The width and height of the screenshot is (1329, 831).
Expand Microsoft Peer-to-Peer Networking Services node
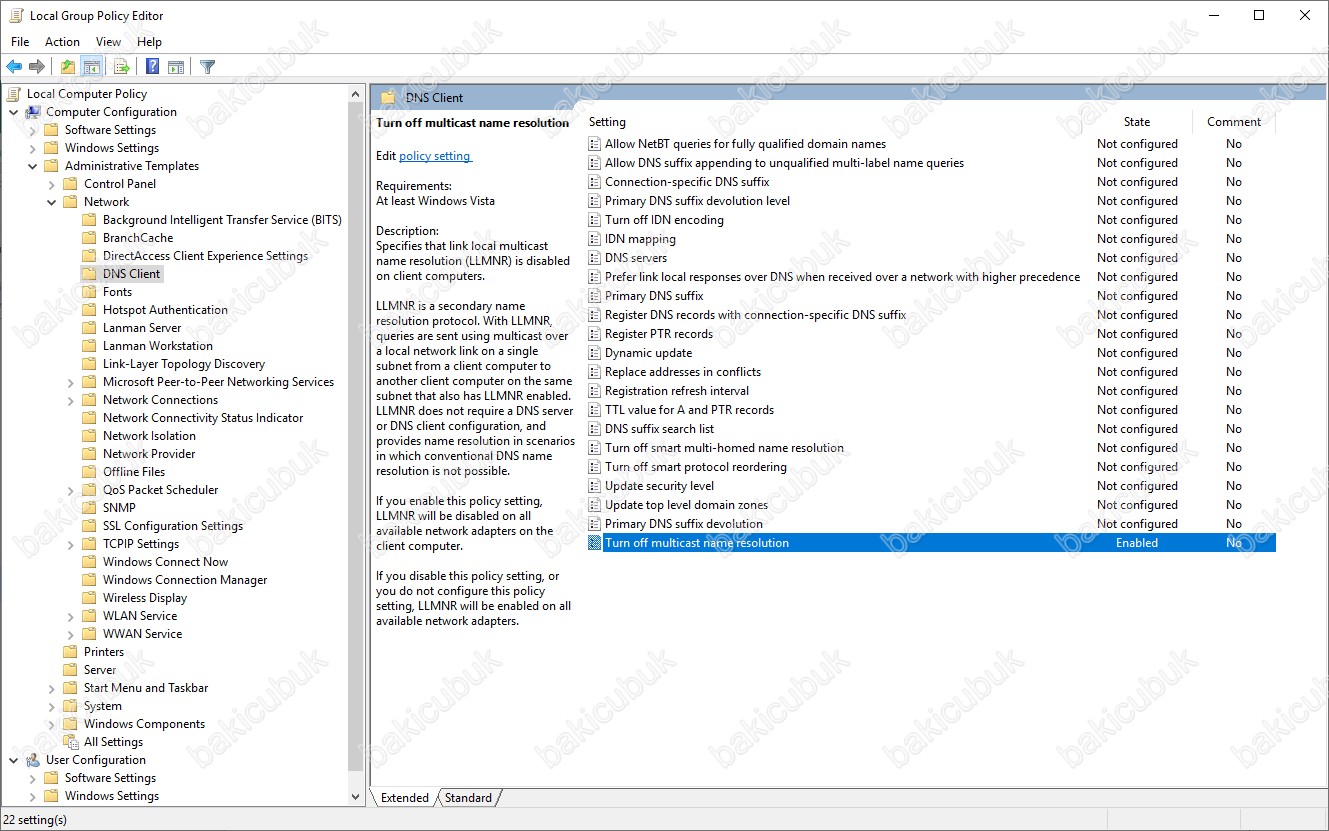coord(71,382)
